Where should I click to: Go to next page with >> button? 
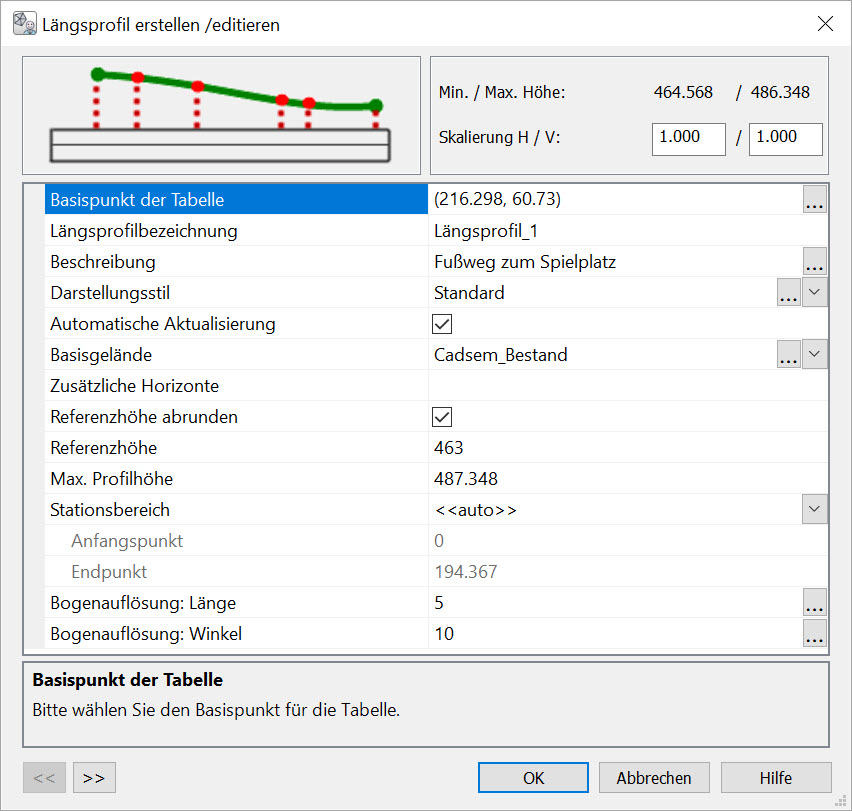point(94,778)
